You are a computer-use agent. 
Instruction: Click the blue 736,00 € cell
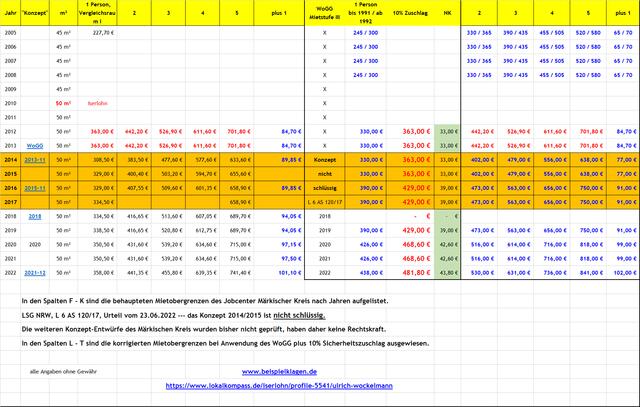[551, 273]
